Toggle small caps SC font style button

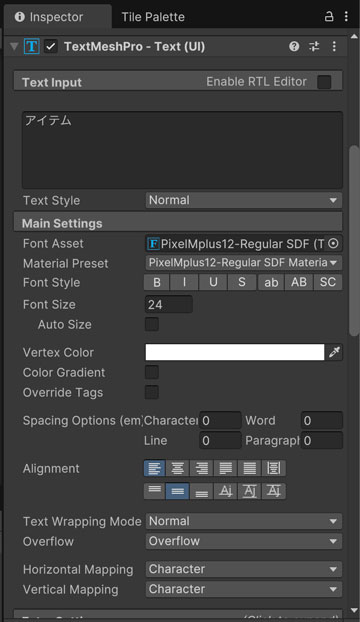(x=328, y=282)
